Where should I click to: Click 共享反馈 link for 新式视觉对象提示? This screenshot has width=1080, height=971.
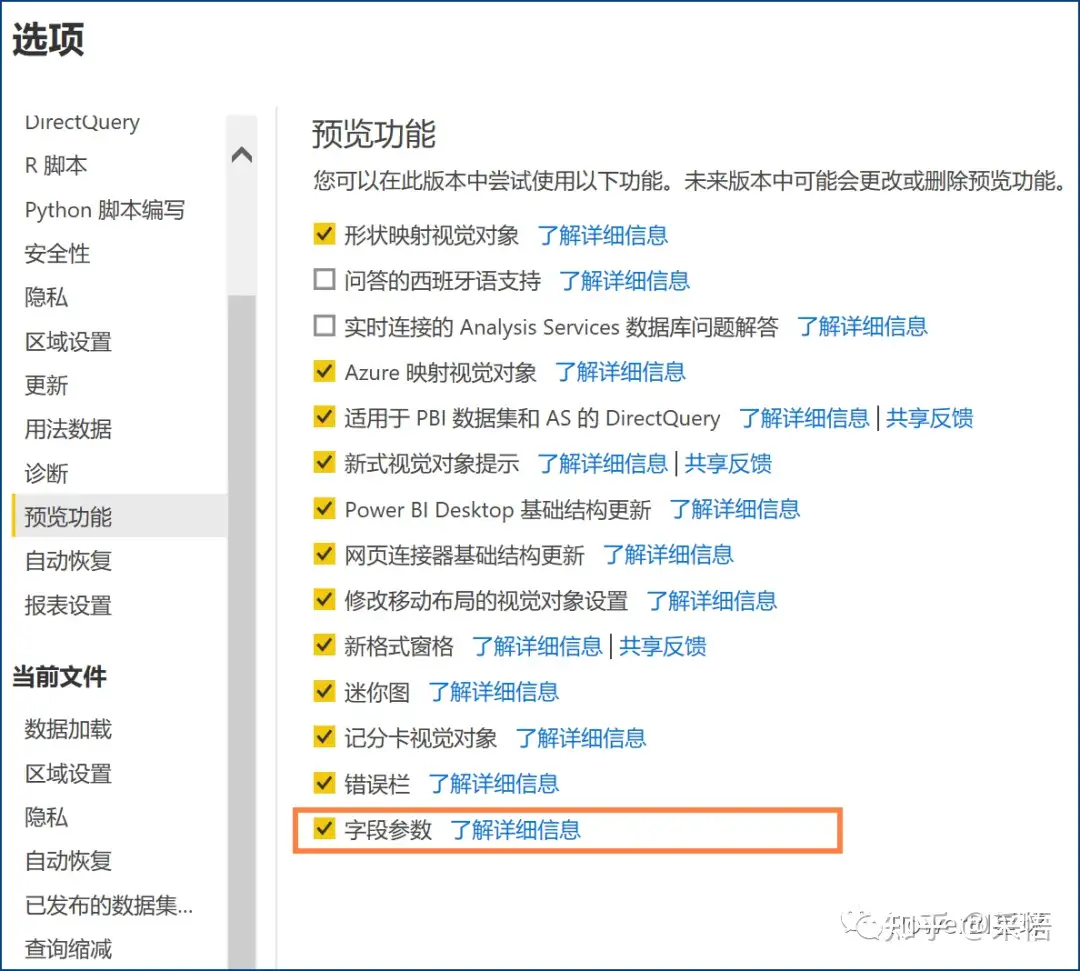(728, 463)
